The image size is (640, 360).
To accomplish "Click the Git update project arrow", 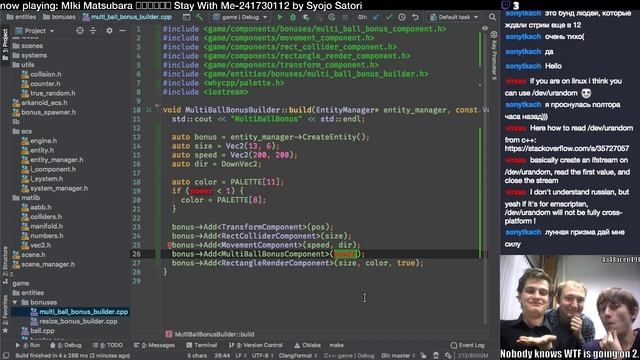I will tap(376, 17).
